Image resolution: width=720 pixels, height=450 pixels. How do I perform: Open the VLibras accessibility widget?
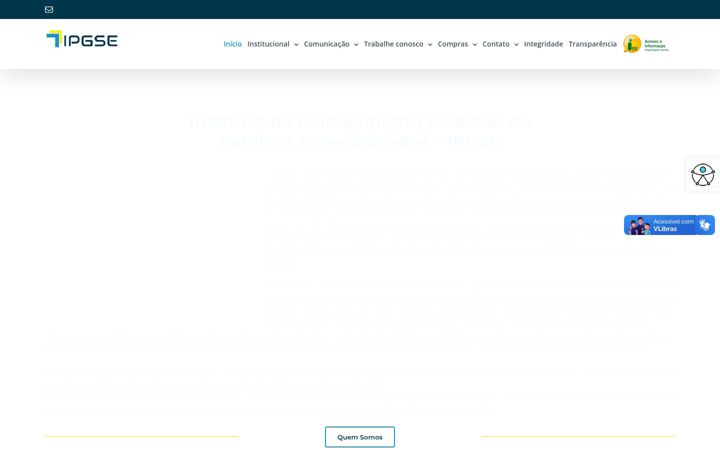(669, 225)
